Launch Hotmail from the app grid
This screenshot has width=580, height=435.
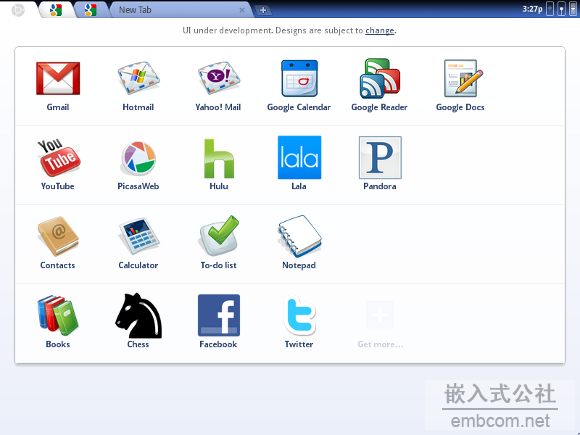coord(138,78)
